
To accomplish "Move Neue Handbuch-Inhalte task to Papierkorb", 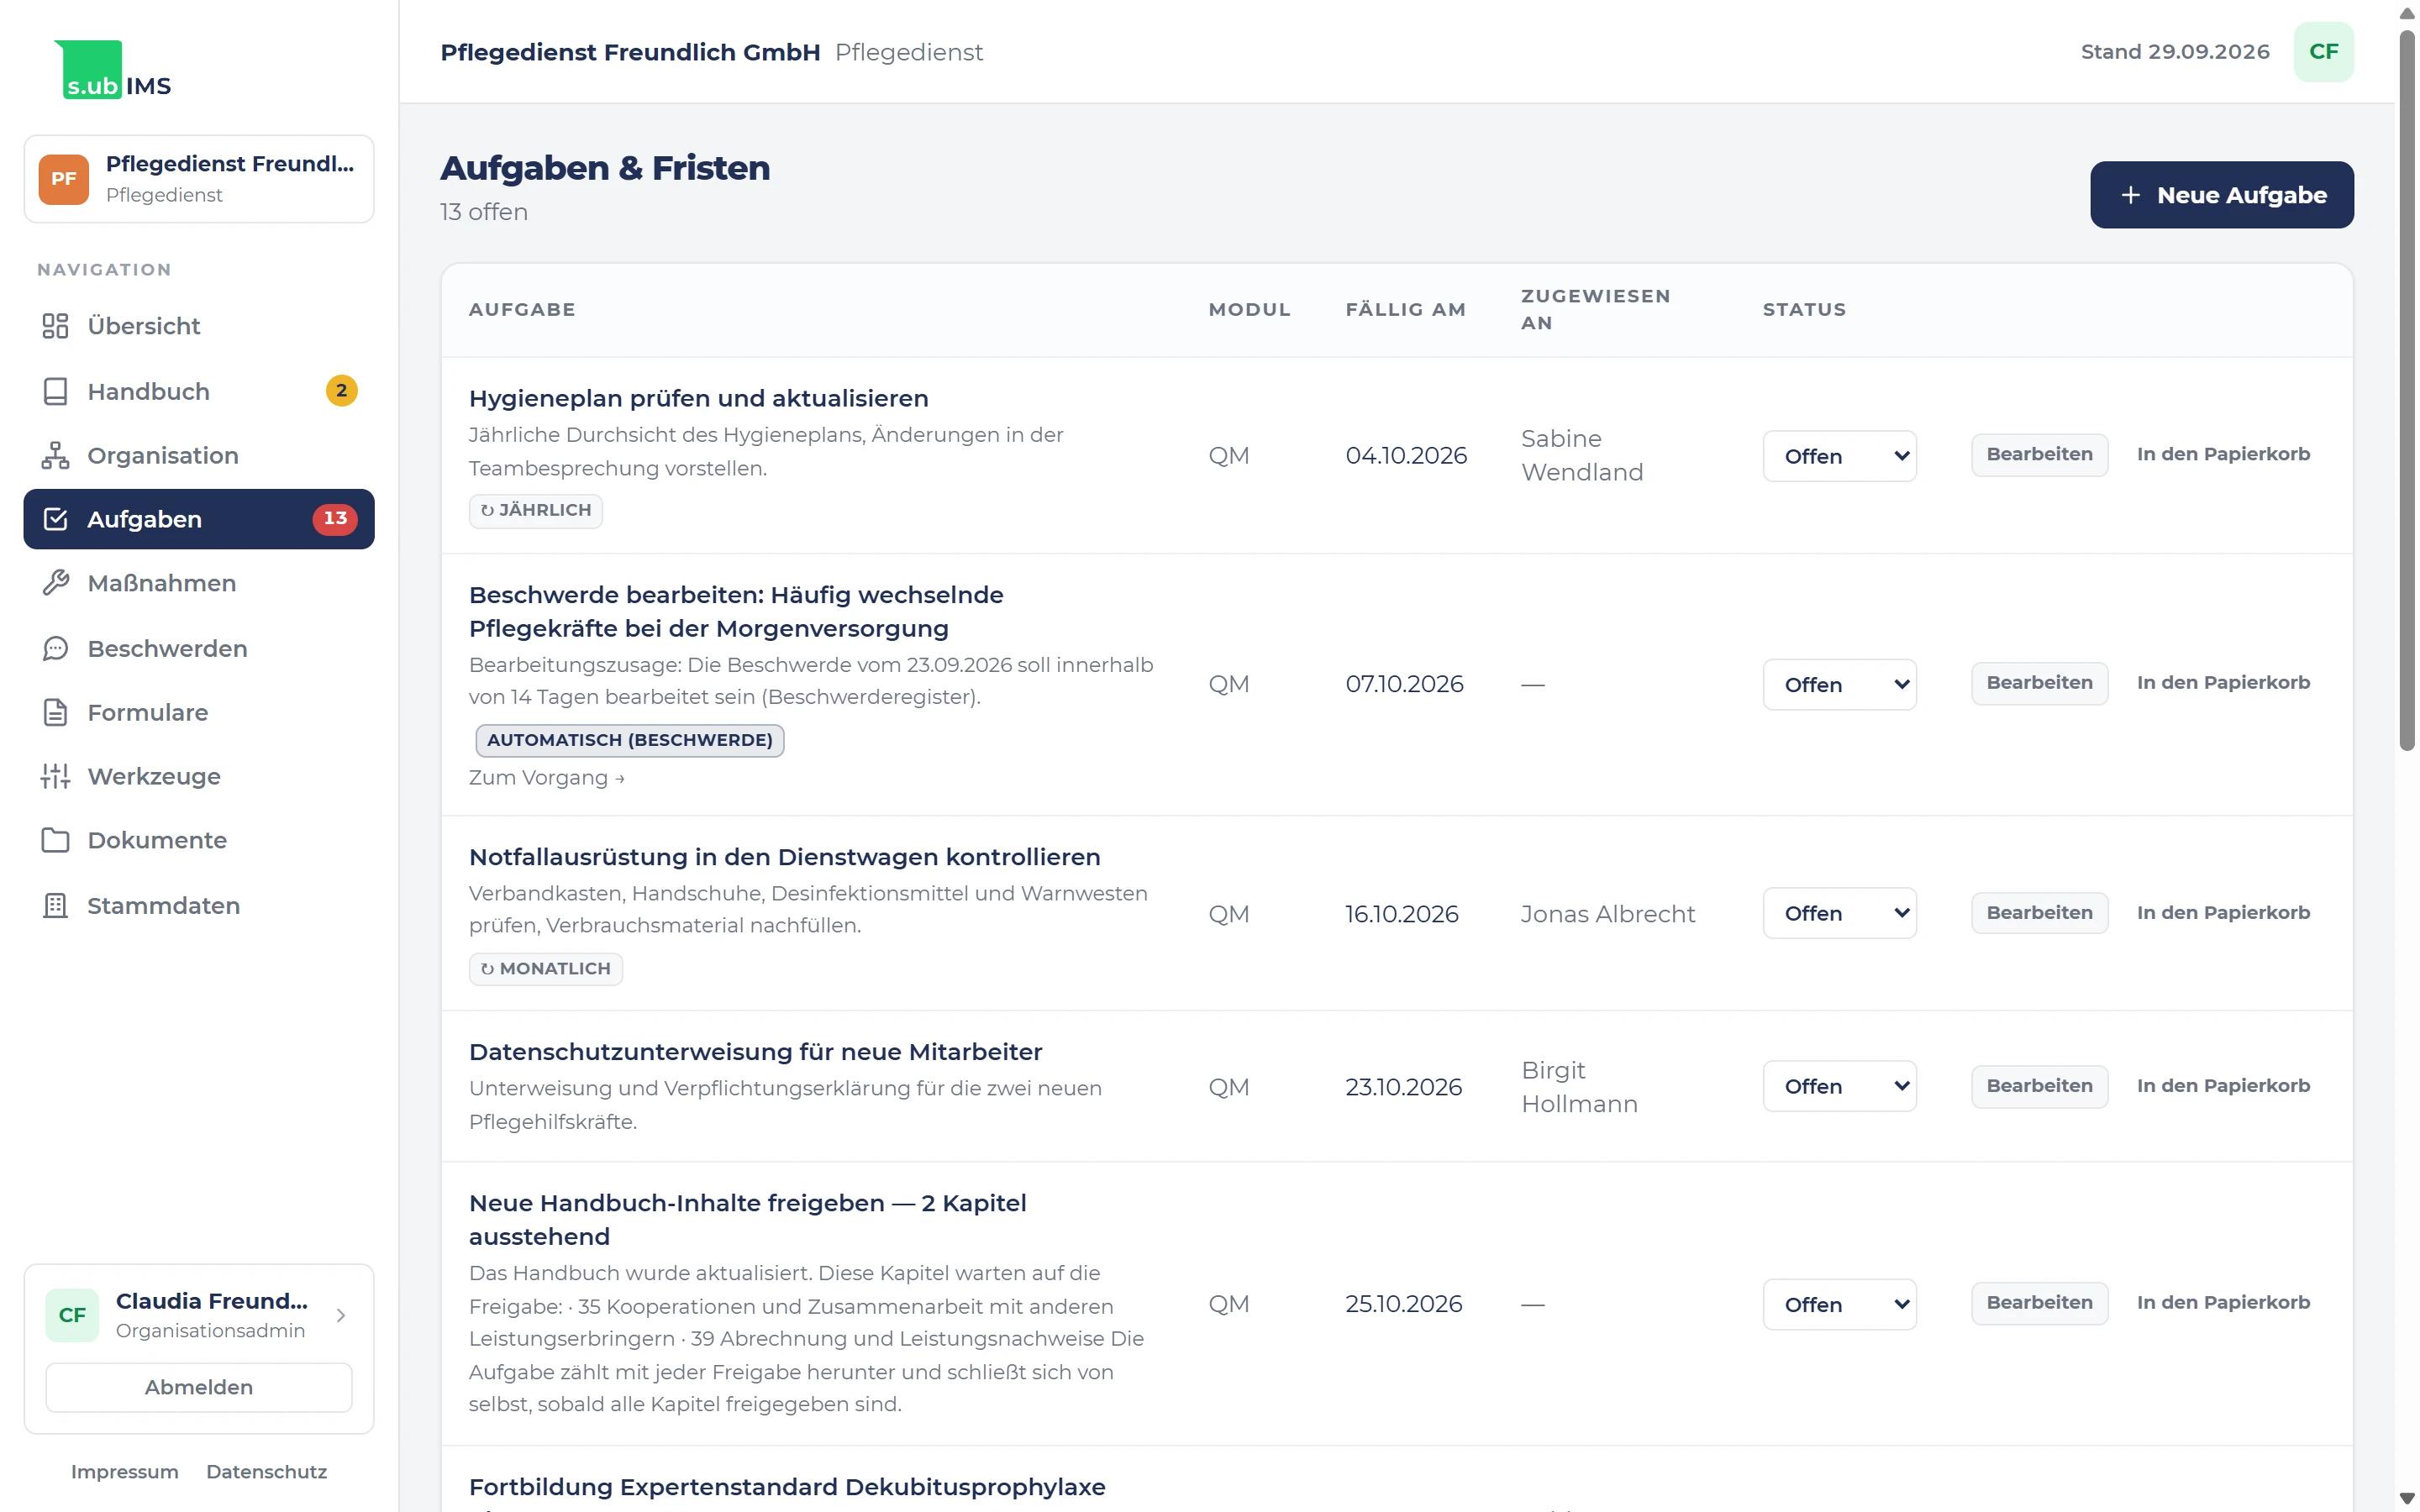I will 2222,1302.
